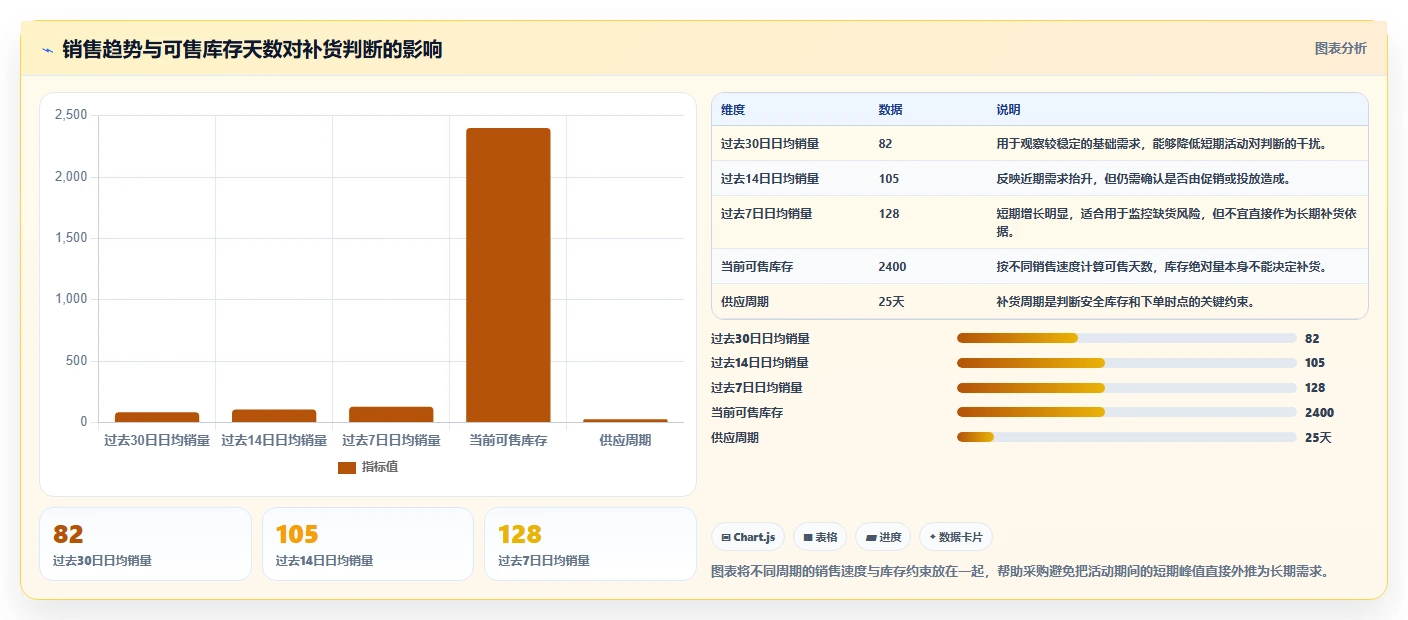The width and height of the screenshot is (1408, 620).
Task: Click the tall 当前可售库存 bar in chart
Action: coord(508,275)
